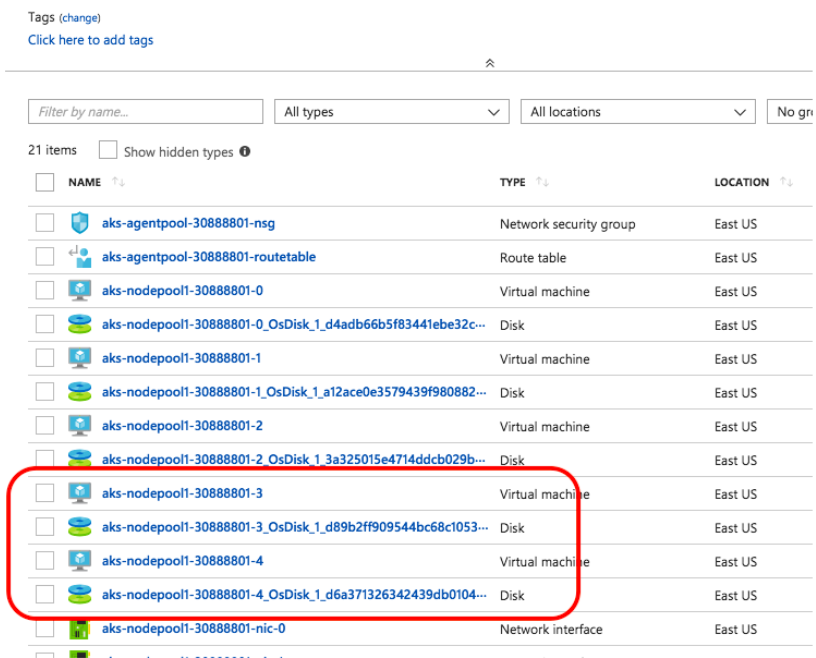Viewport: 816px width, 658px height.
Task: Select checkbox for aks-nodepool1-30888801-1 VM
Action: 45,358
